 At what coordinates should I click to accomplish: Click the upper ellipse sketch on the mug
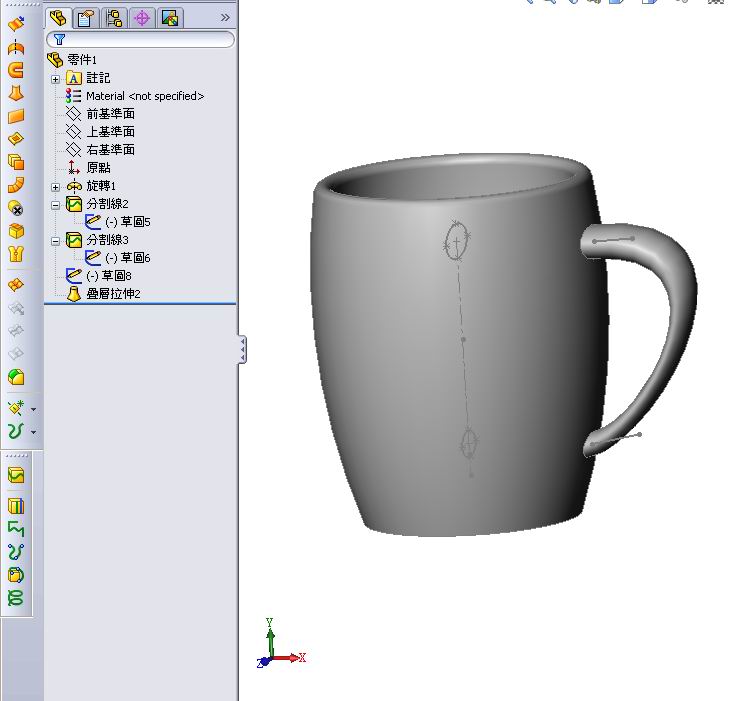[457, 241]
